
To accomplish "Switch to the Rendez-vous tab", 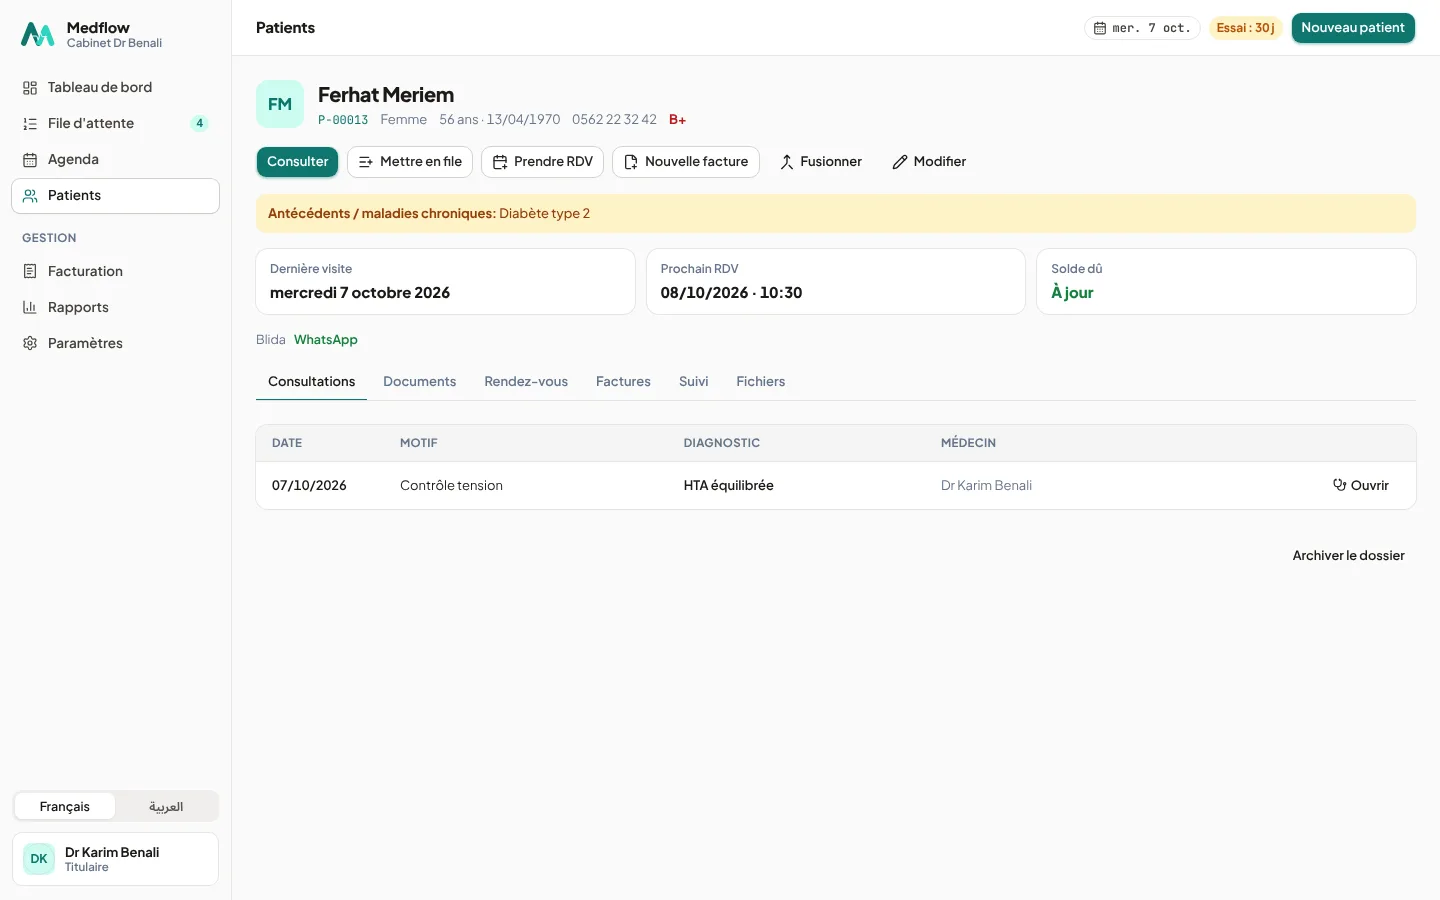I will click(526, 382).
